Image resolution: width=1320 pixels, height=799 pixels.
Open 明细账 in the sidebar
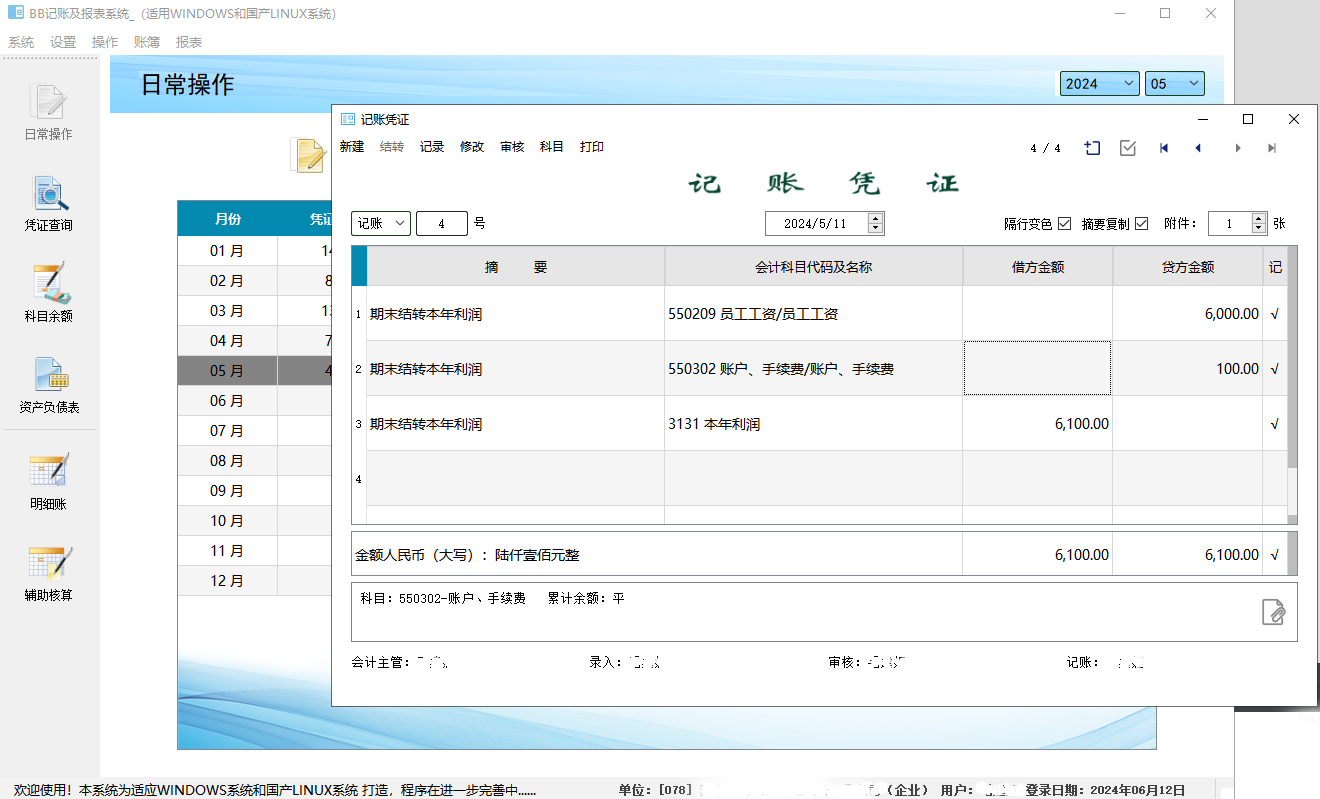coord(48,482)
